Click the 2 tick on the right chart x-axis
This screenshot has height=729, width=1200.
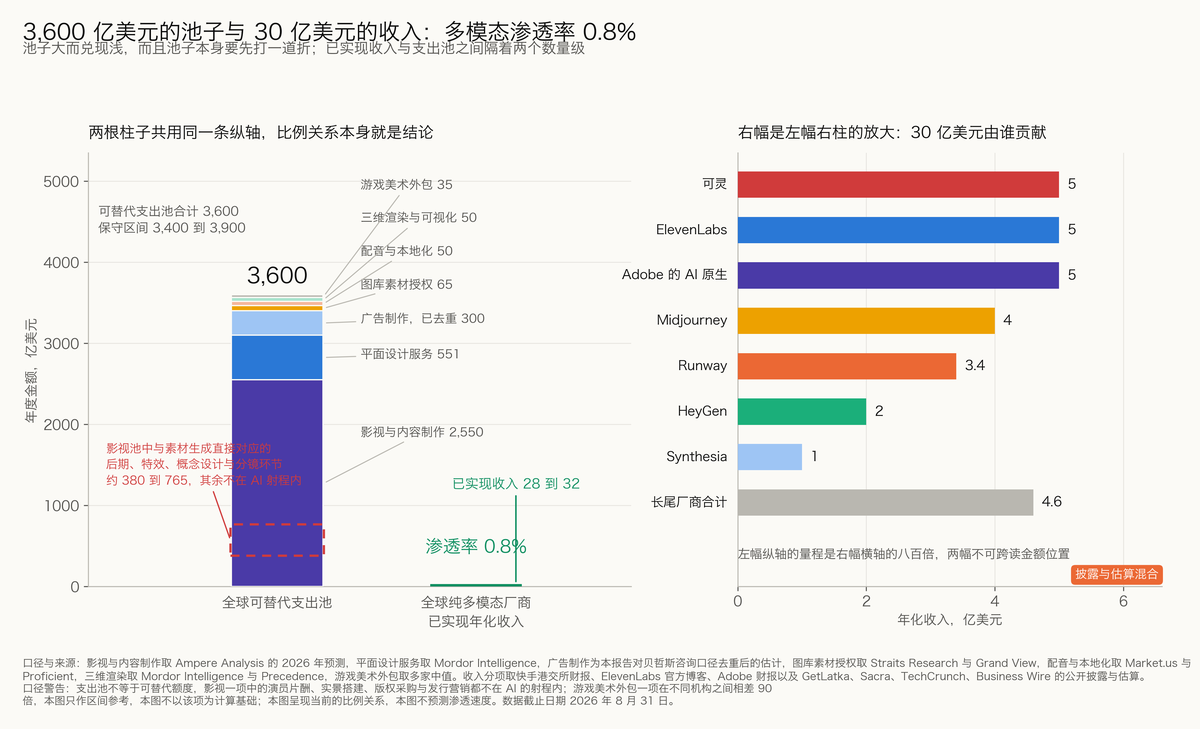coord(866,602)
